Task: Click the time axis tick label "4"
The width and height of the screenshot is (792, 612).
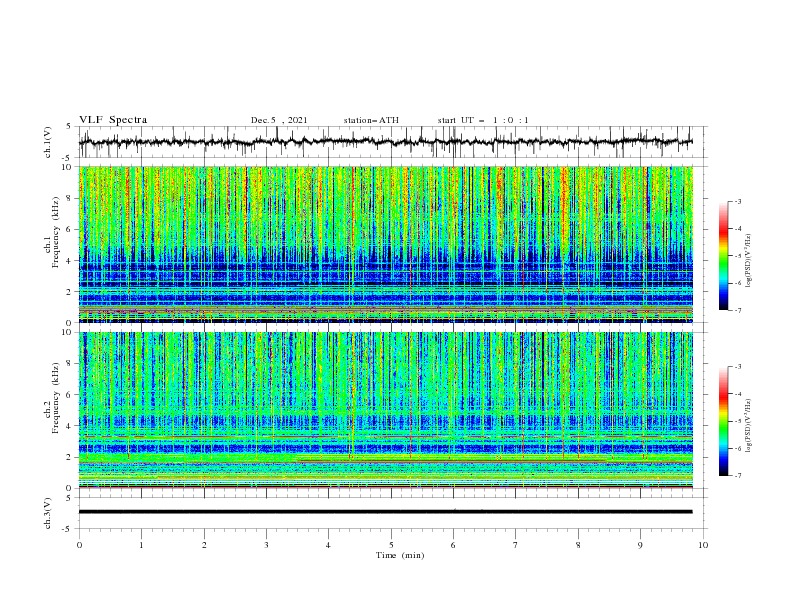Action: 328,545
